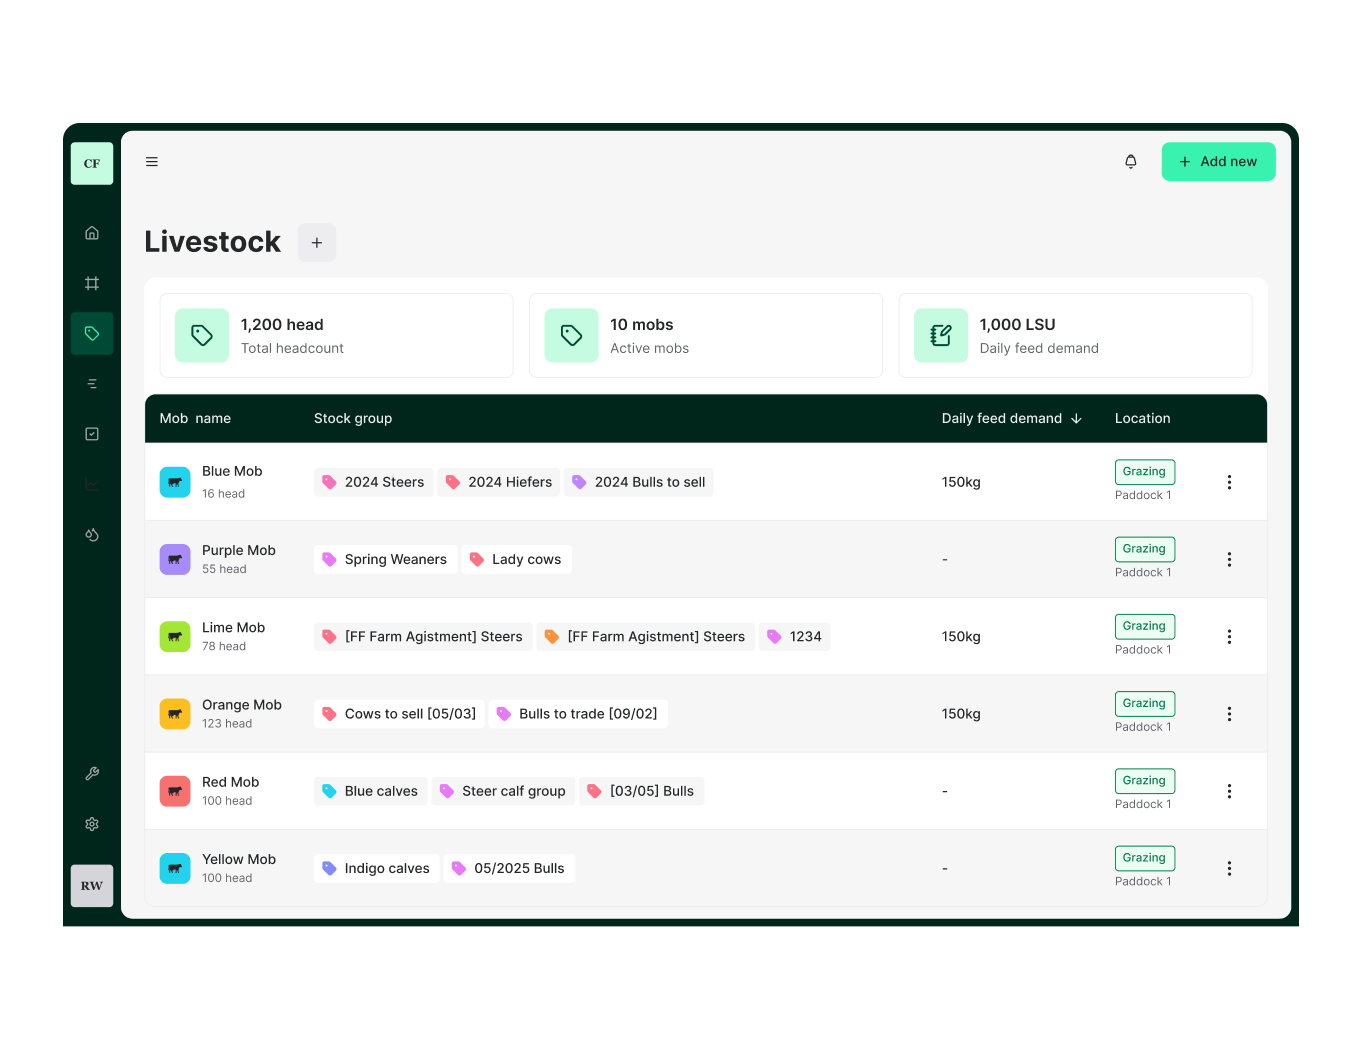Select the 05/2025 Bulls tag

[x=509, y=868]
